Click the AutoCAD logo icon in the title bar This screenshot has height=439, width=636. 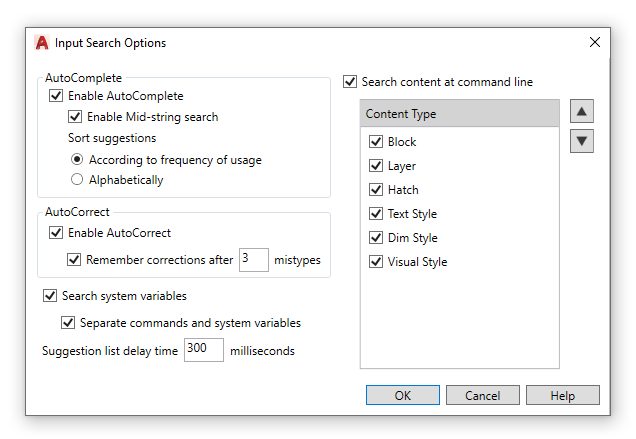[x=42, y=43]
